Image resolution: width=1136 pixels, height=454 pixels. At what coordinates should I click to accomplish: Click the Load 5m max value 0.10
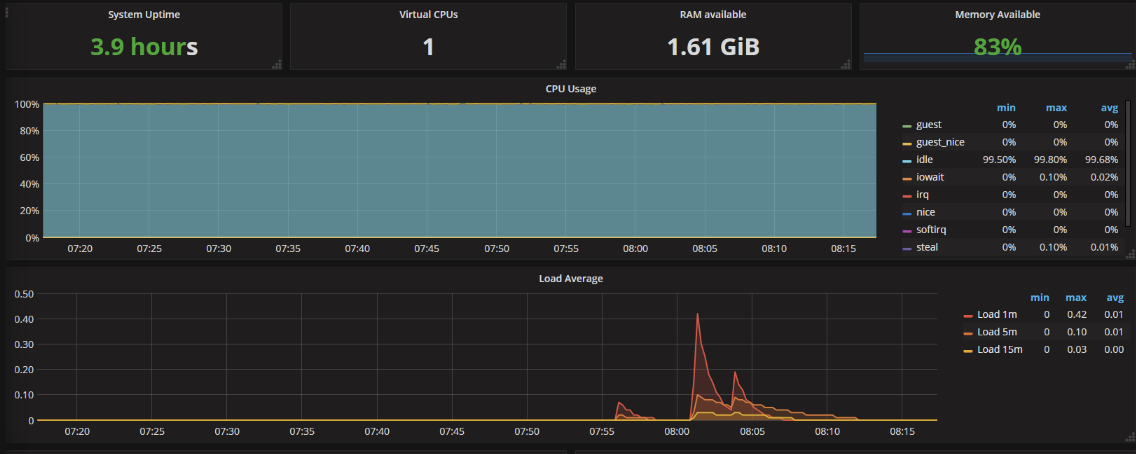pyautogui.click(x=1076, y=332)
